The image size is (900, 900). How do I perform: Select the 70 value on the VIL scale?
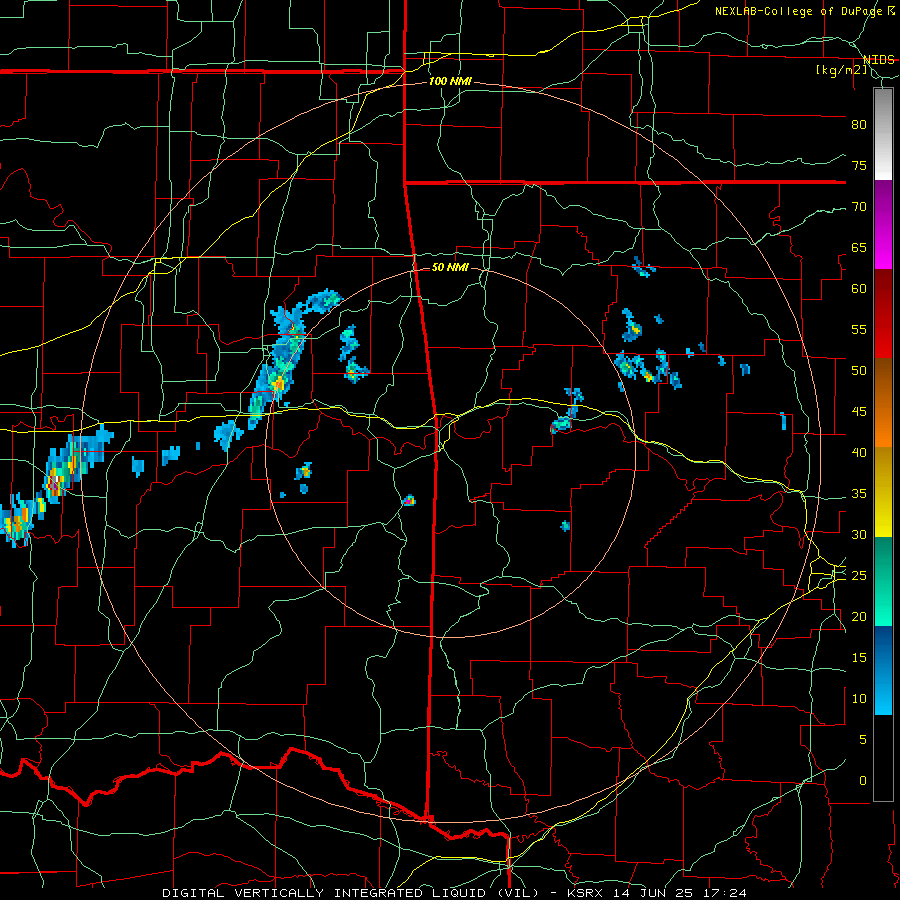point(859,207)
